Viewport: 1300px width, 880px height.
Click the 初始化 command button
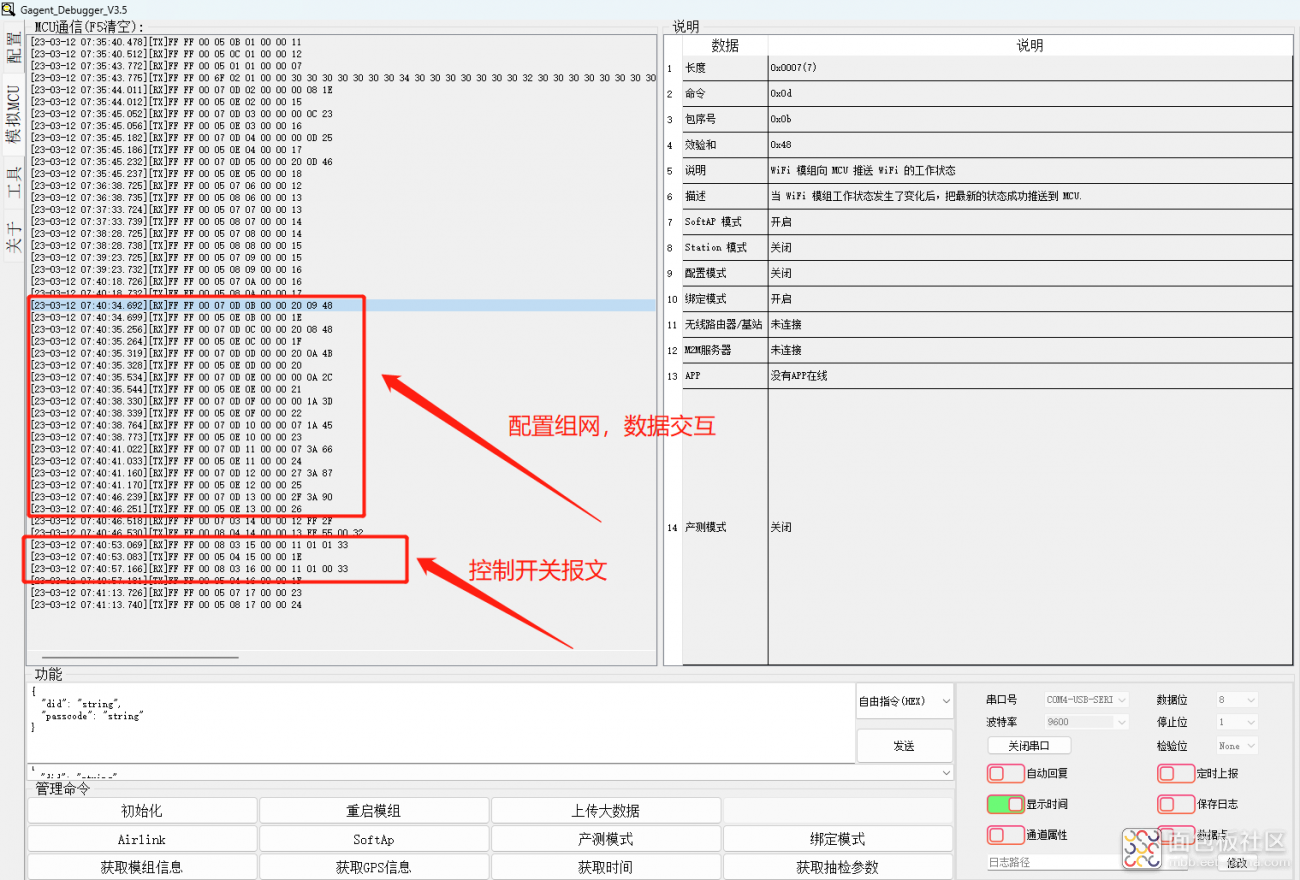click(142, 811)
